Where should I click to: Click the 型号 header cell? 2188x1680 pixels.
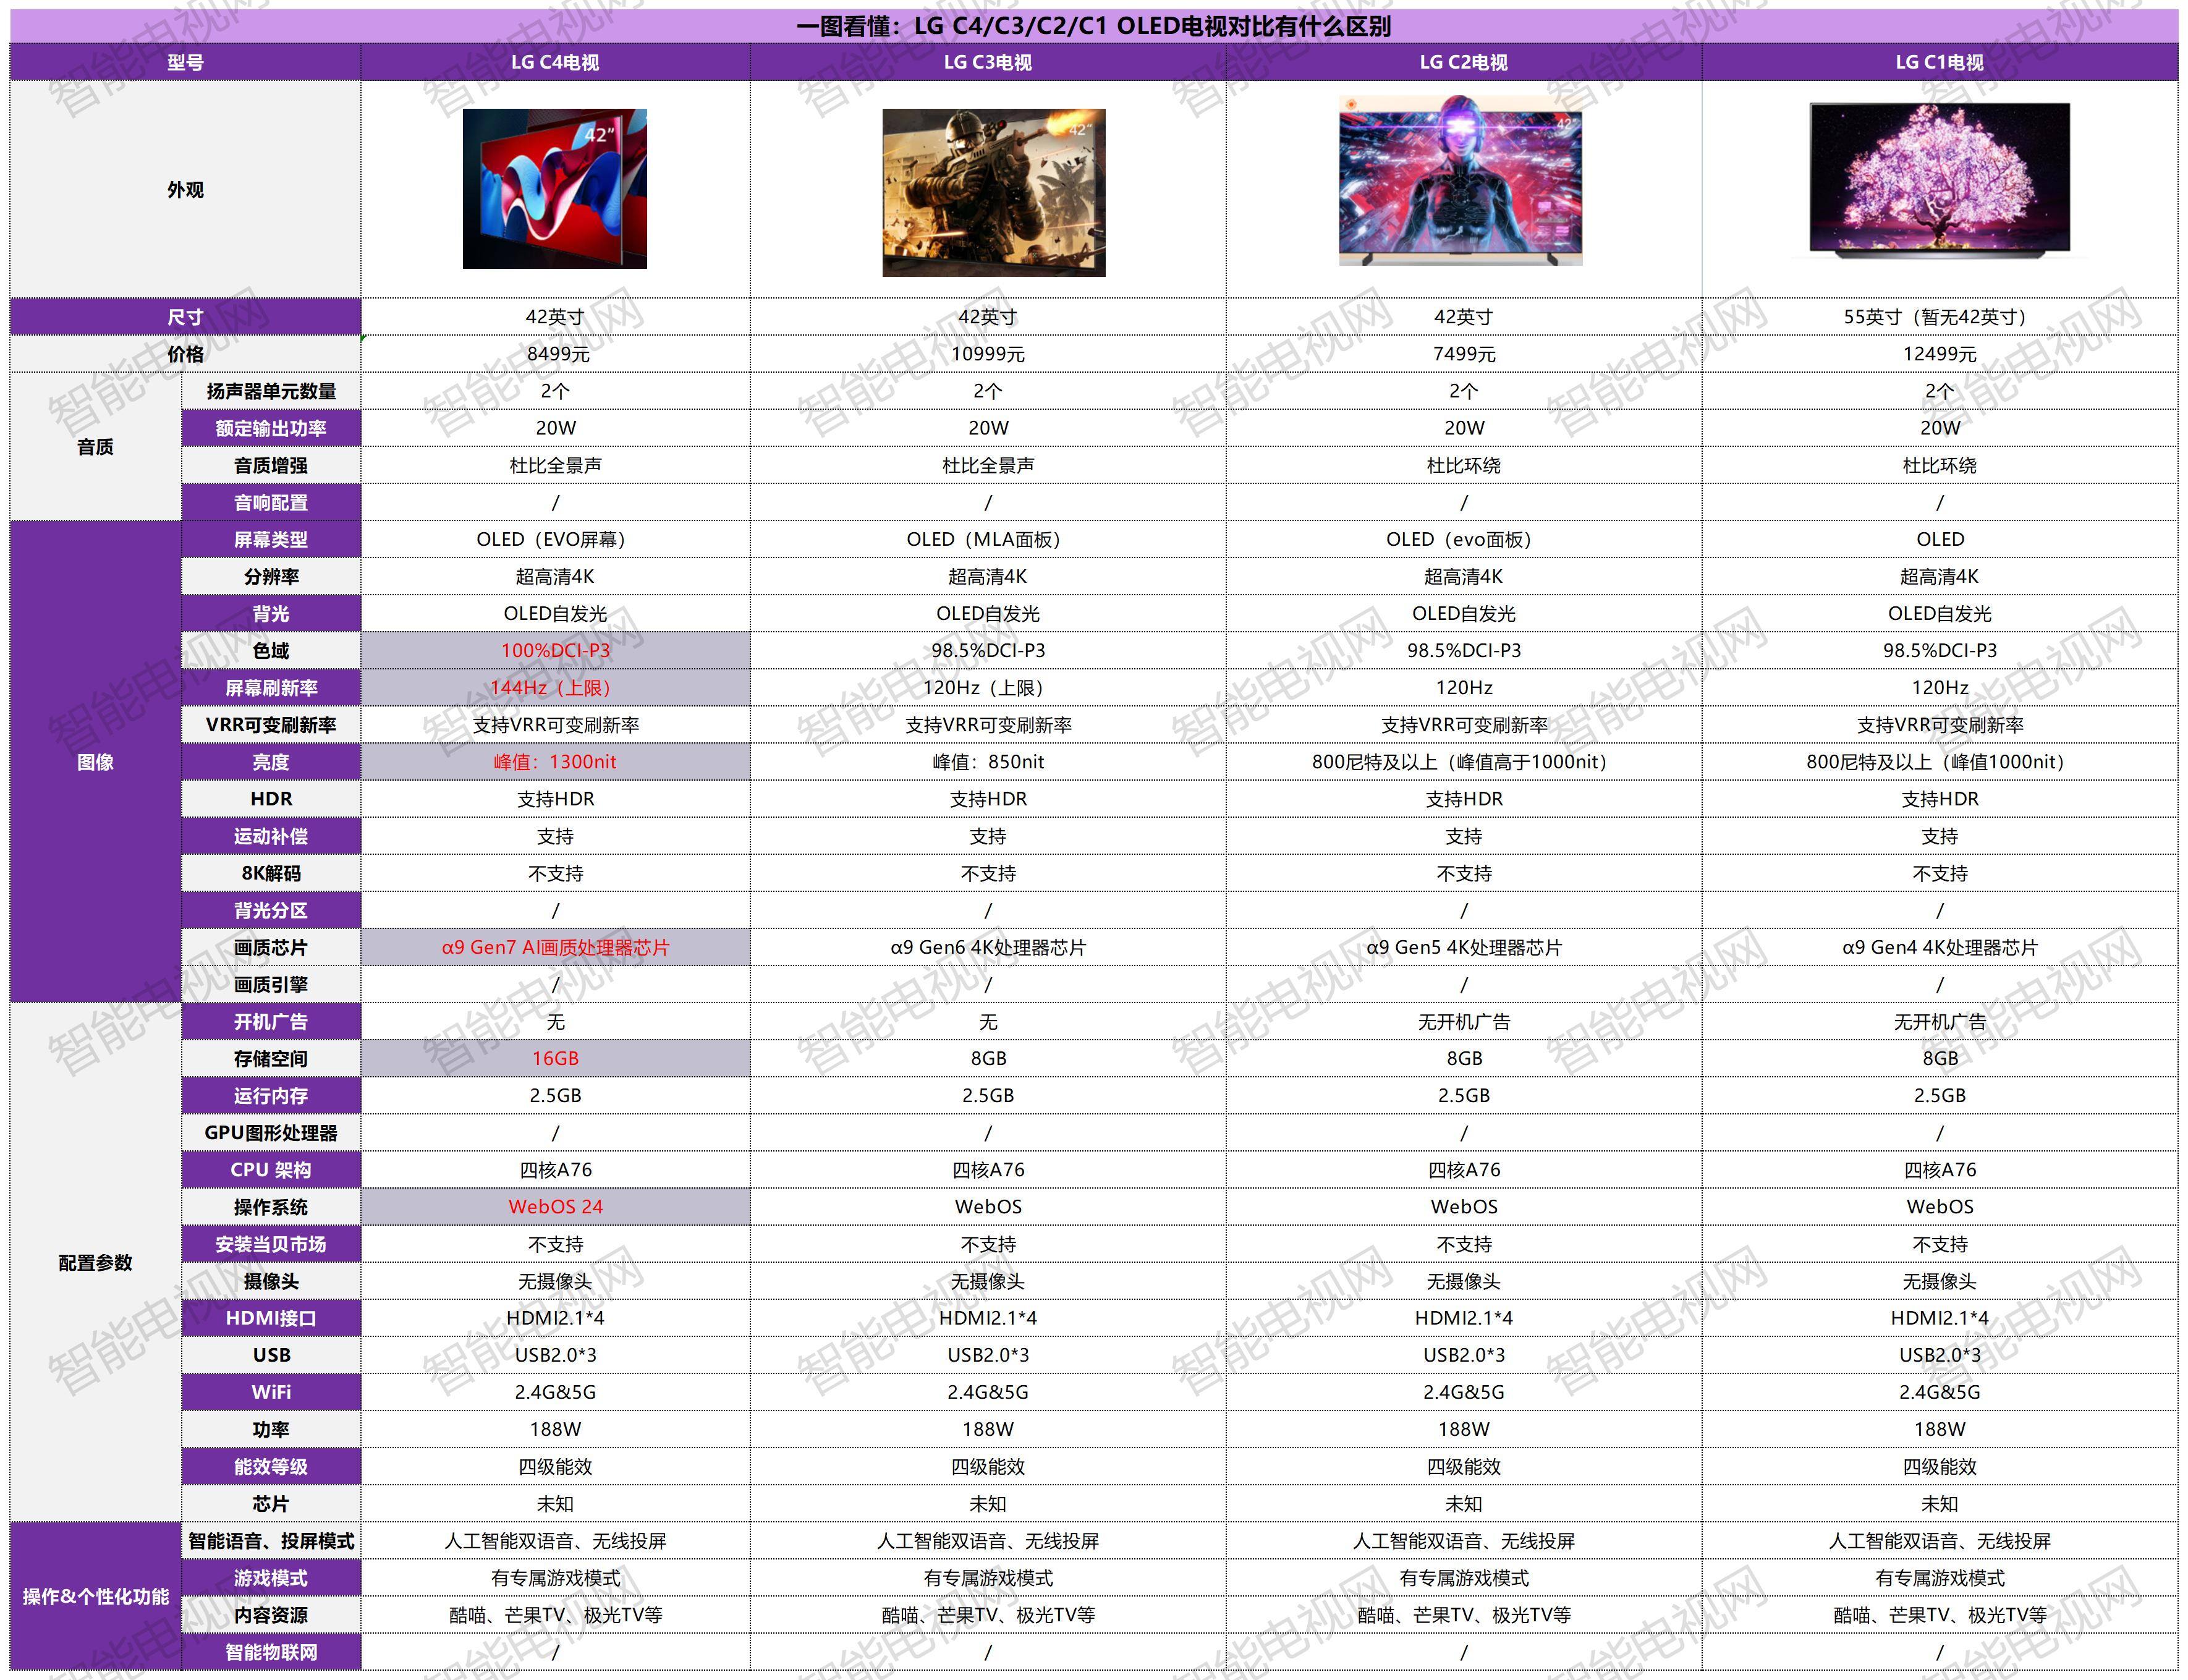click(185, 62)
